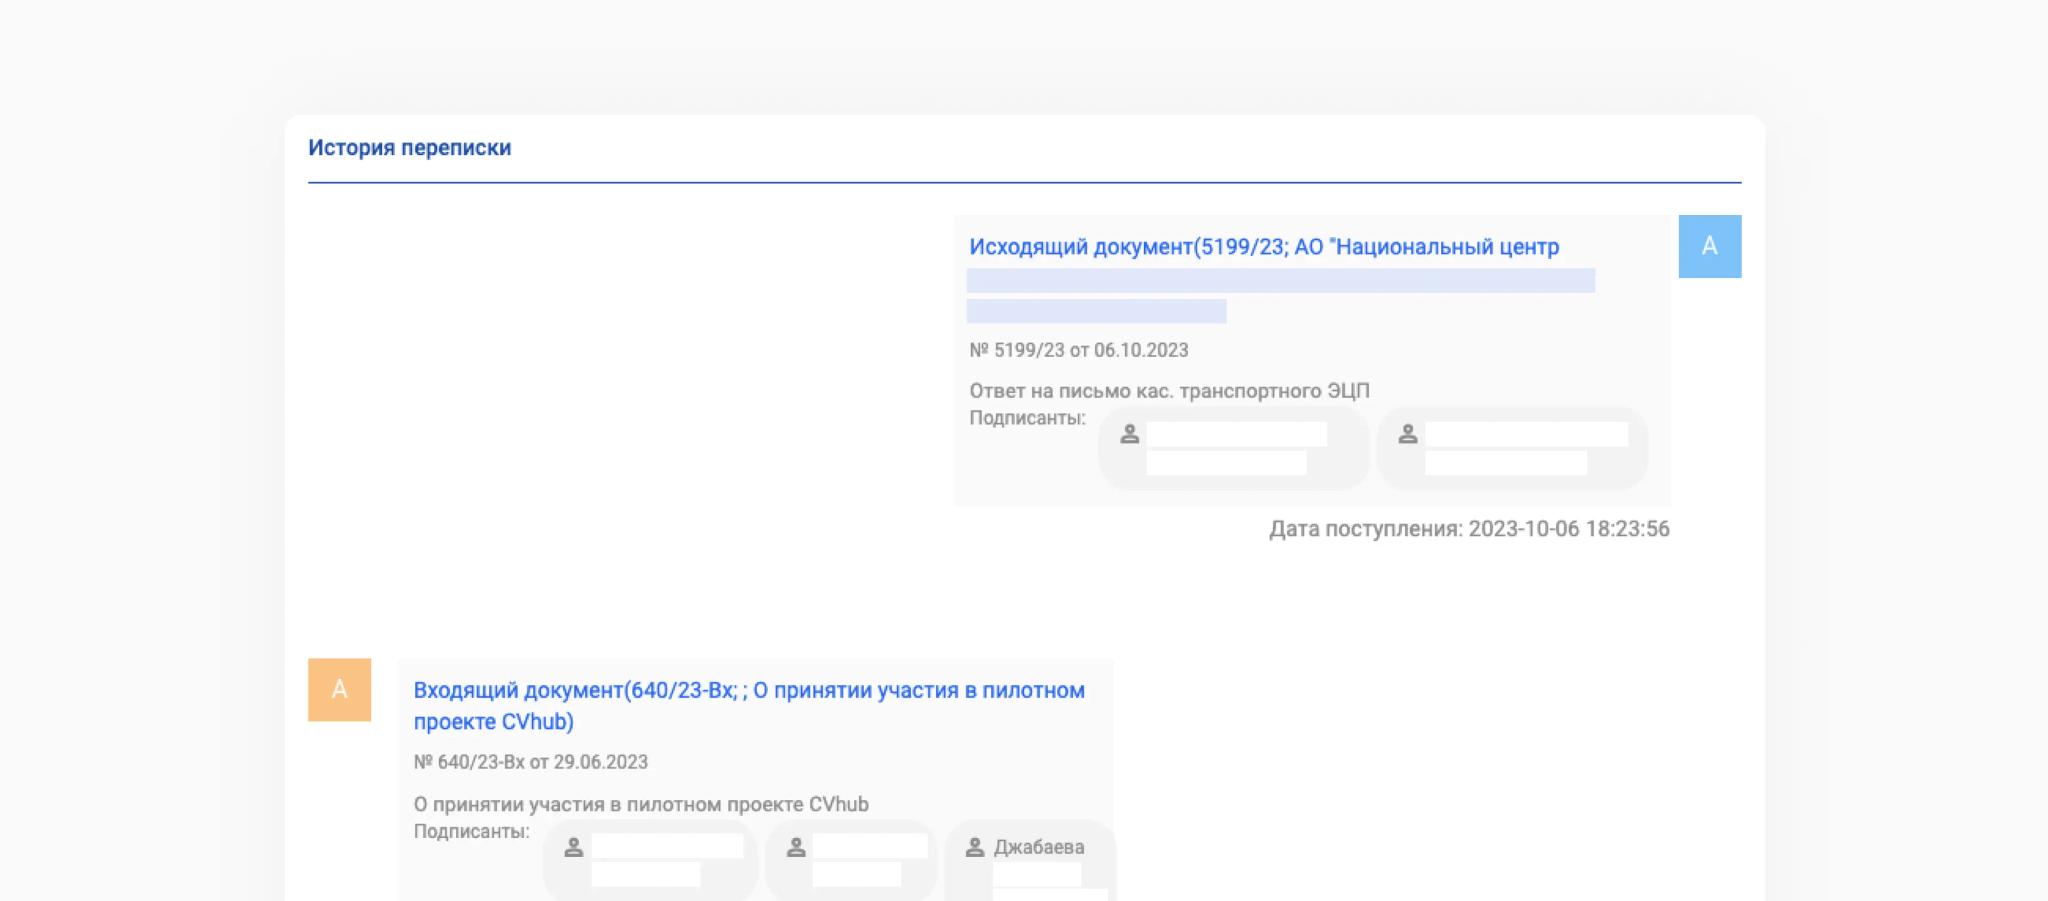Click the "История переписки" section heading
The height and width of the screenshot is (901, 2048).
[409, 148]
